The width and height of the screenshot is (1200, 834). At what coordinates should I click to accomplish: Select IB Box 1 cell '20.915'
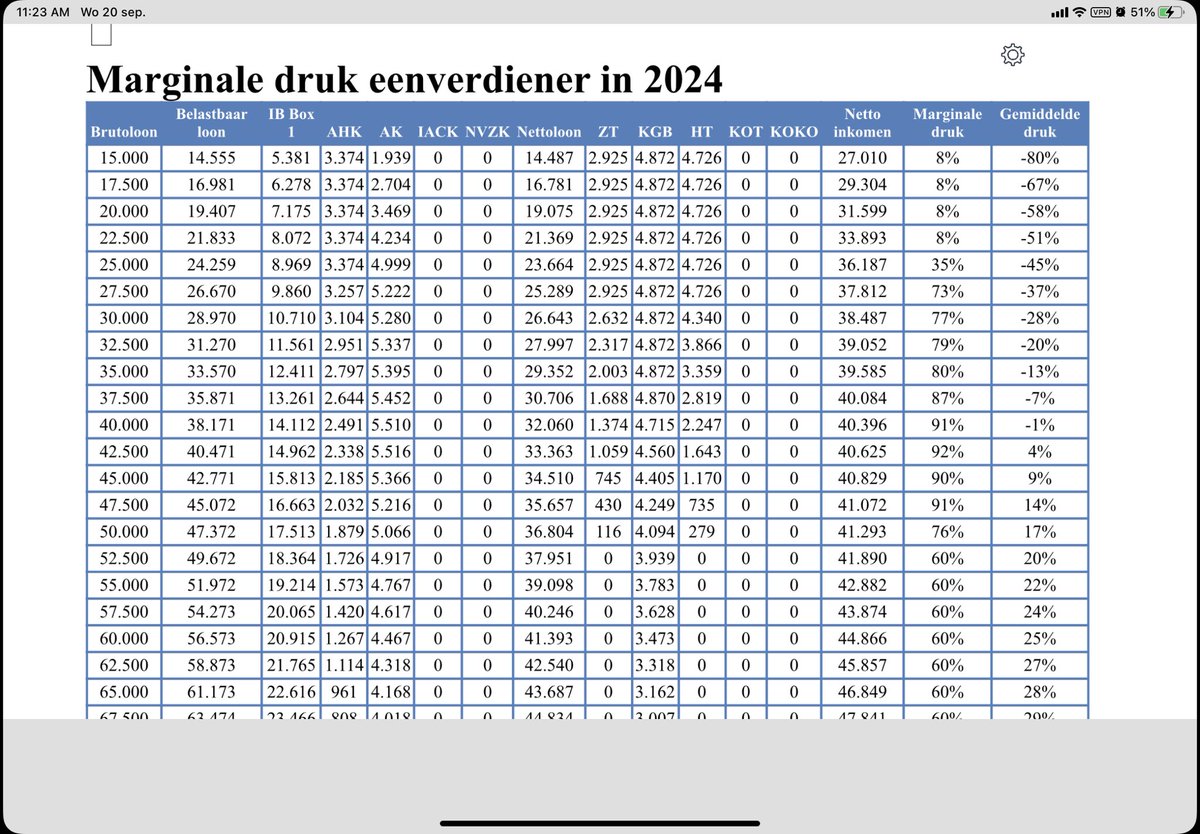(x=292, y=639)
